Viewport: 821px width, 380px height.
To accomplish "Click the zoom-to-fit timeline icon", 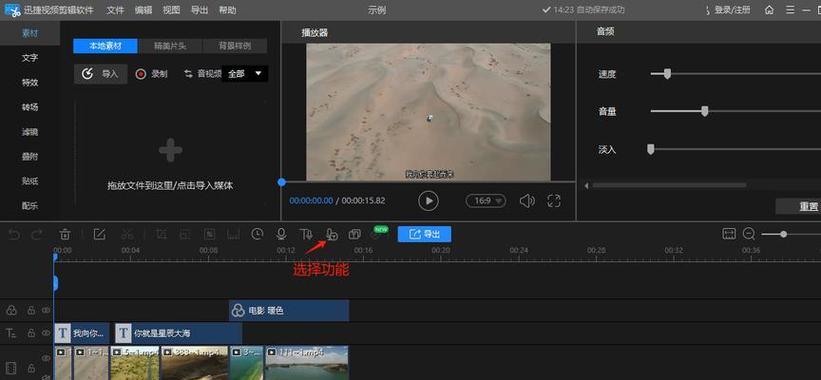I will click(x=729, y=234).
